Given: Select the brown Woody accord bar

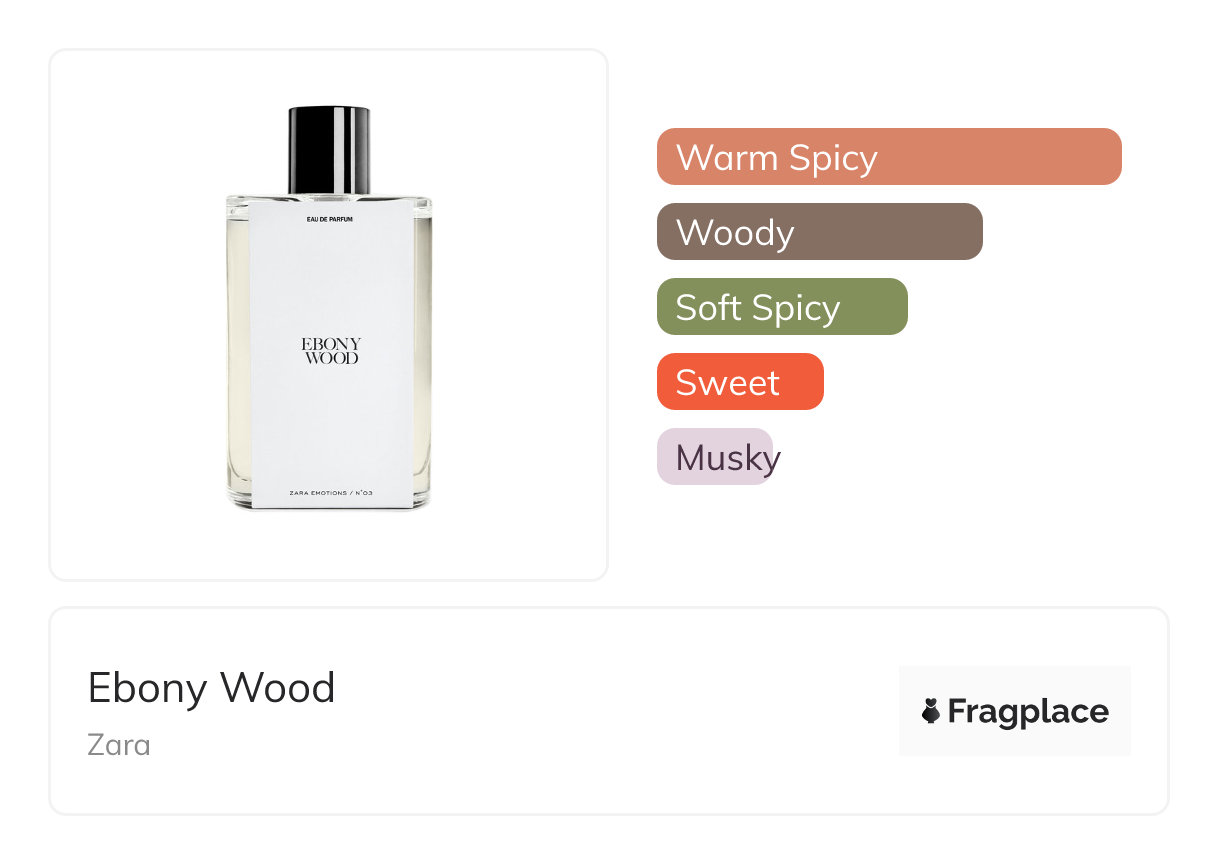Looking at the screenshot, I should [x=820, y=232].
